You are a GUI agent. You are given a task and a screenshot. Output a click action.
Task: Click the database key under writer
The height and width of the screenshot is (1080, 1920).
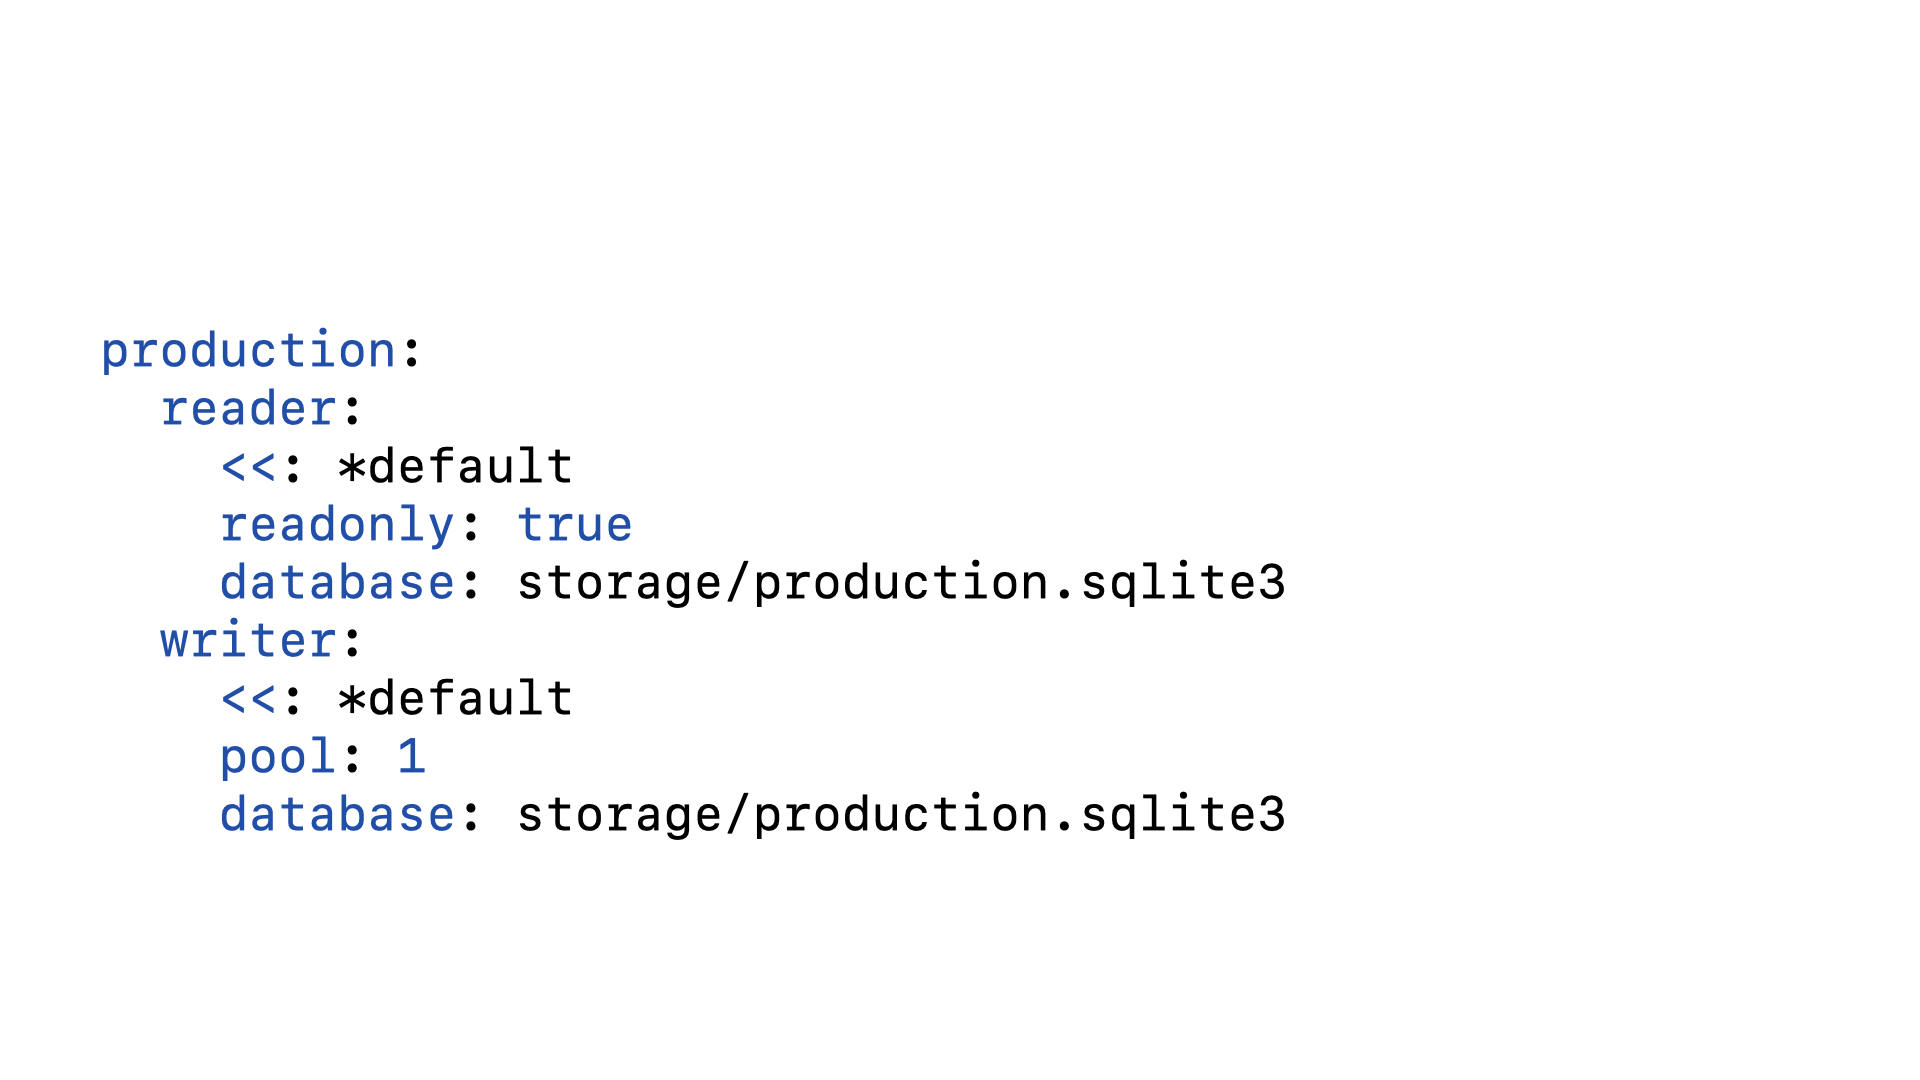tap(337, 815)
